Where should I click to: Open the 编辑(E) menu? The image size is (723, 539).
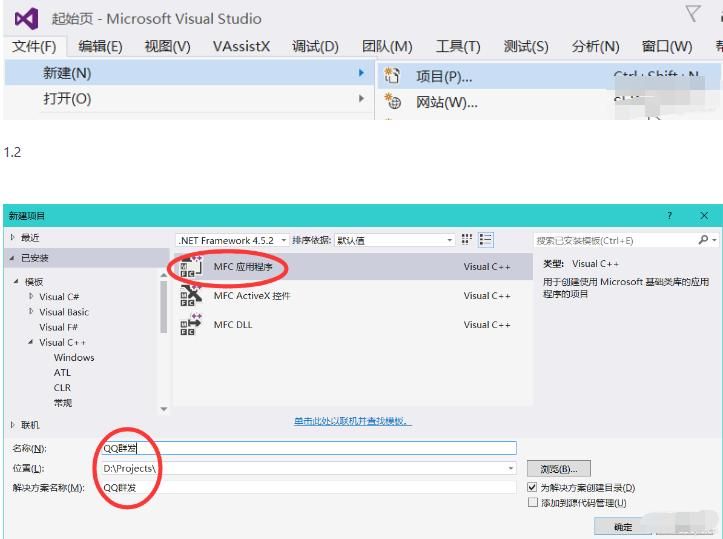tap(100, 47)
